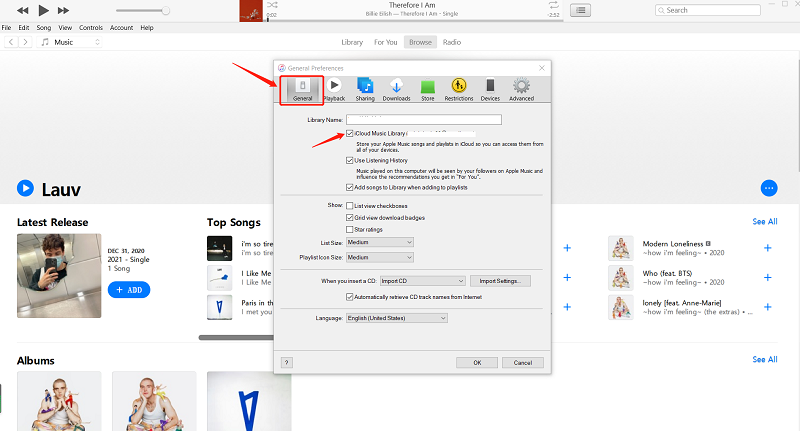Add Modern Loneliness with its plus icon
Screen dimensions: 800x431
tap(767, 248)
